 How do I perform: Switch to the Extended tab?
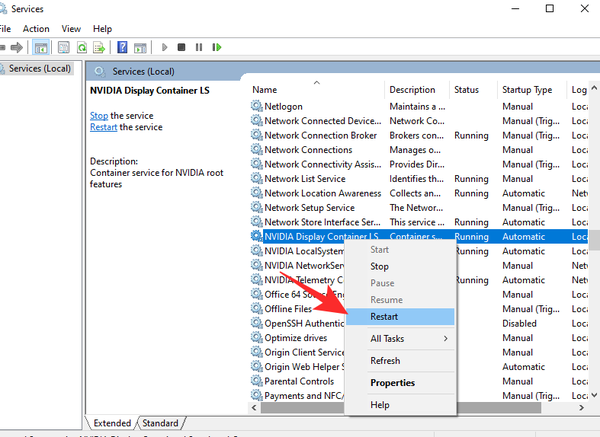click(112, 423)
